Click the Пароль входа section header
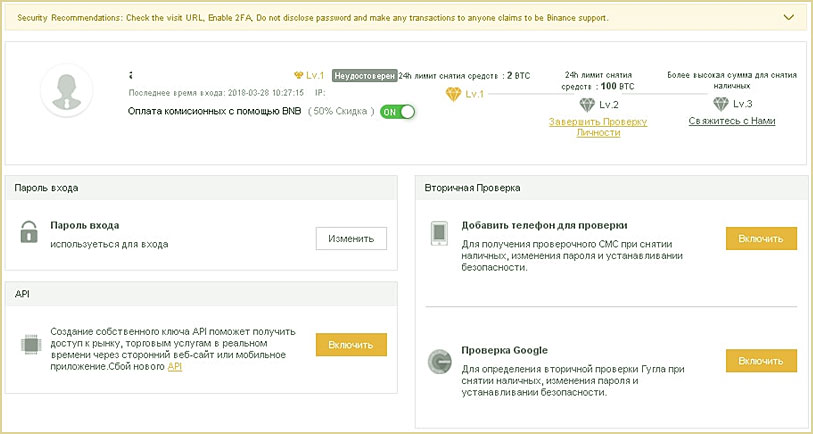Image resolution: width=813 pixels, height=434 pixels. pyautogui.click(x=201, y=188)
